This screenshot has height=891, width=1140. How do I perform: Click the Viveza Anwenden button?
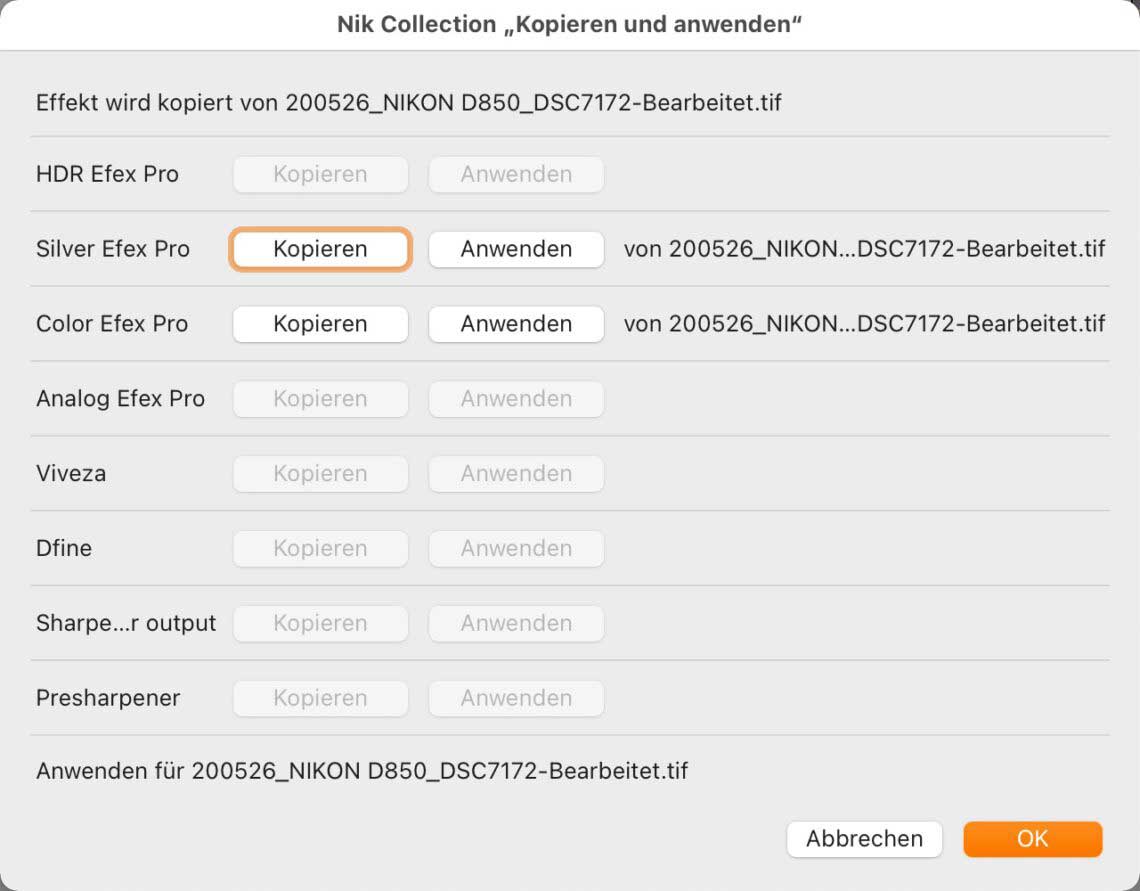coord(516,474)
